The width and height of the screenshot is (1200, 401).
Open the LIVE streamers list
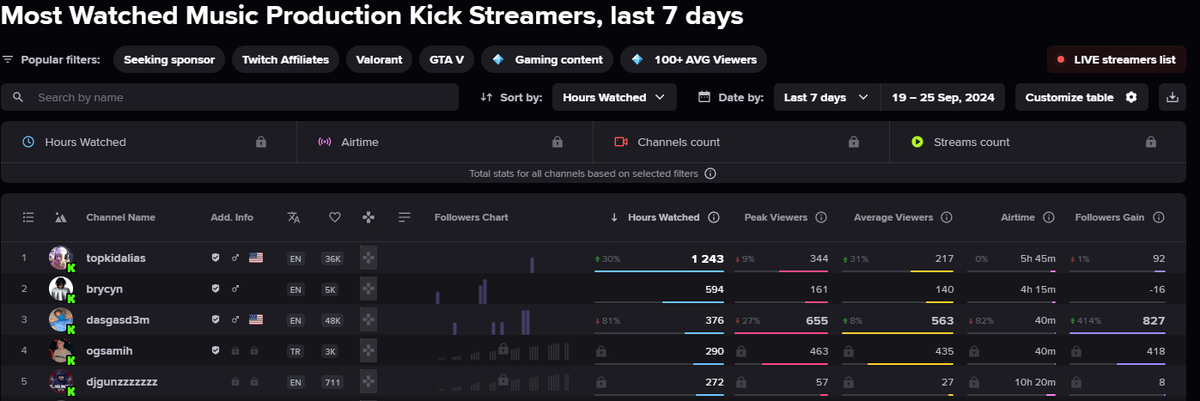pyautogui.click(x=1116, y=59)
